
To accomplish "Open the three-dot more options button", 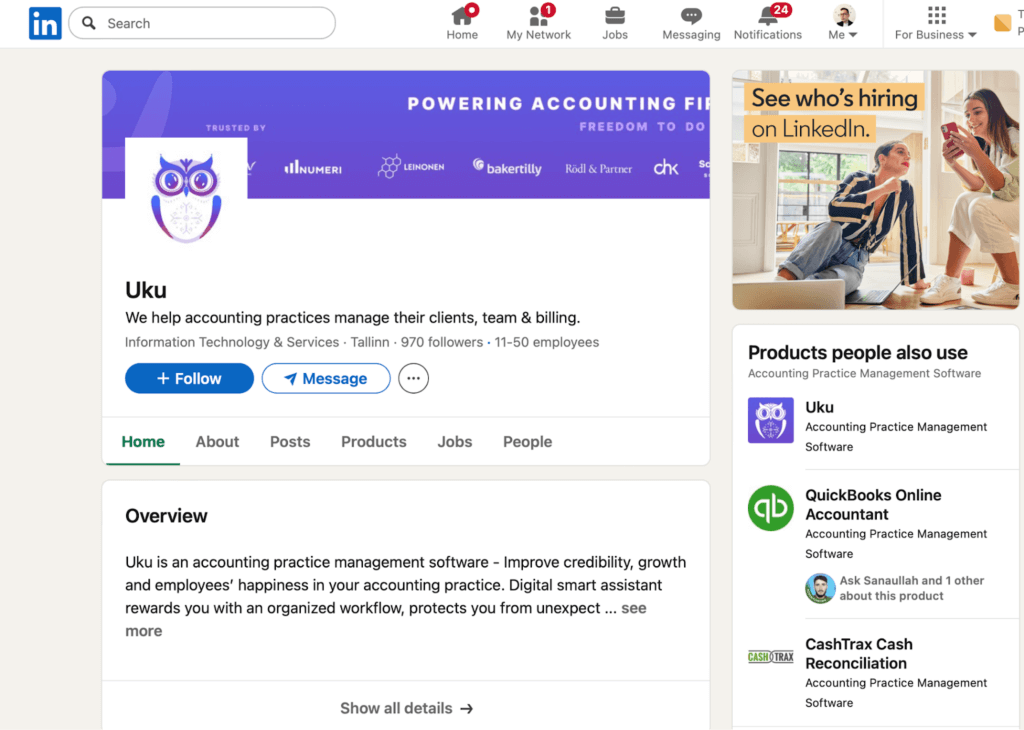I will coord(413,379).
